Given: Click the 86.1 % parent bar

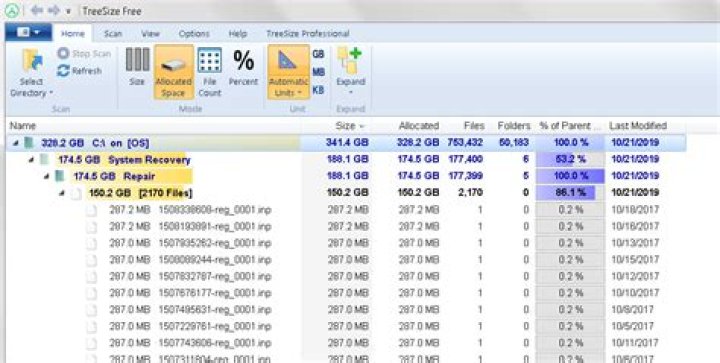Looking at the screenshot, I should [x=570, y=193].
